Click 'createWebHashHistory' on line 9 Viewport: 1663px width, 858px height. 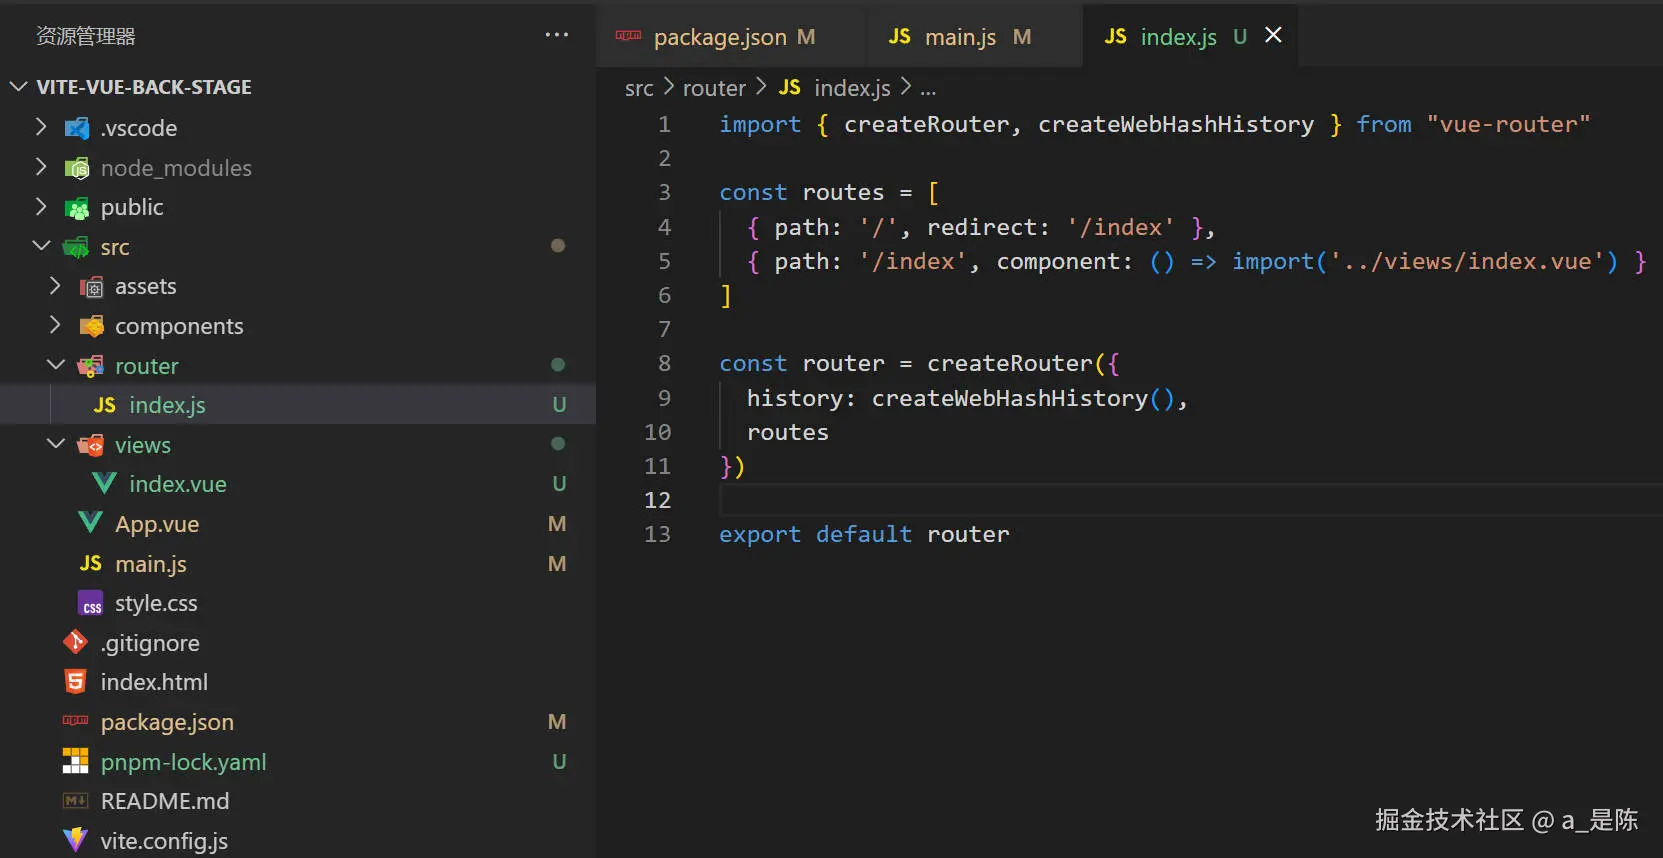pos(1010,398)
